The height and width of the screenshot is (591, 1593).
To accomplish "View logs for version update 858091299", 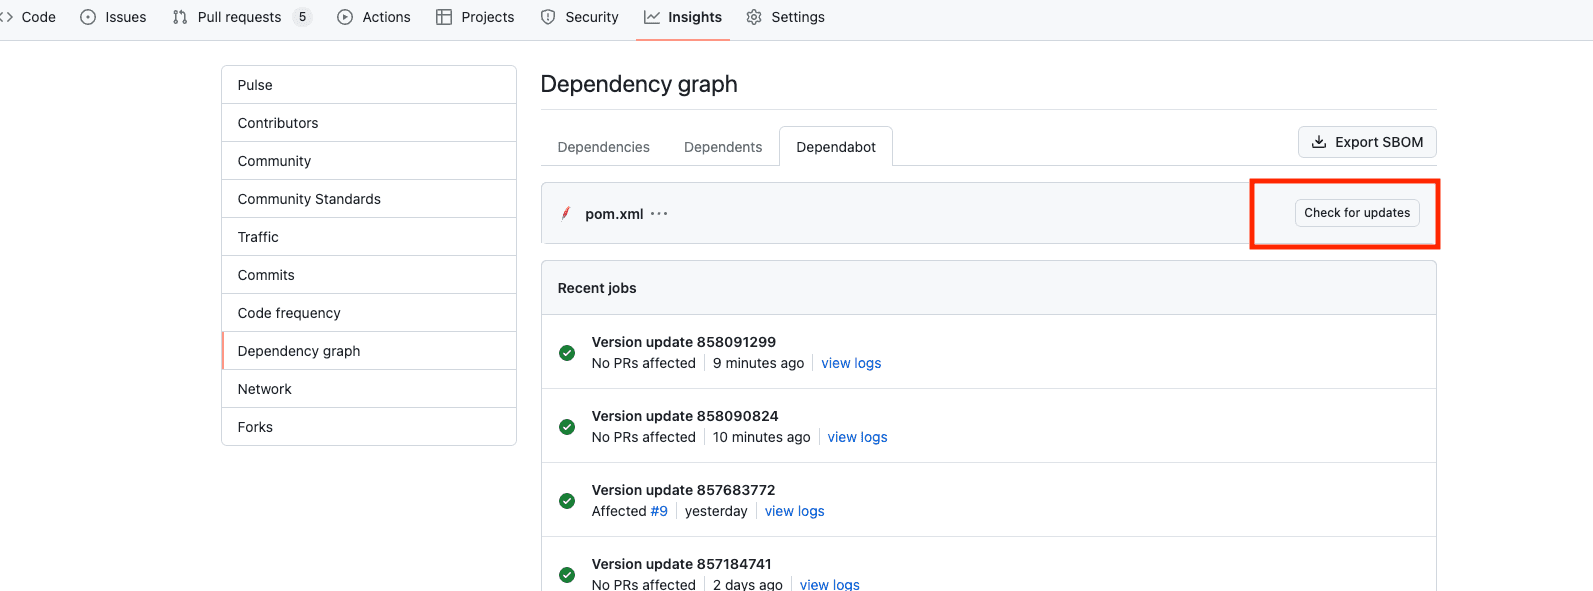I will coord(851,363).
